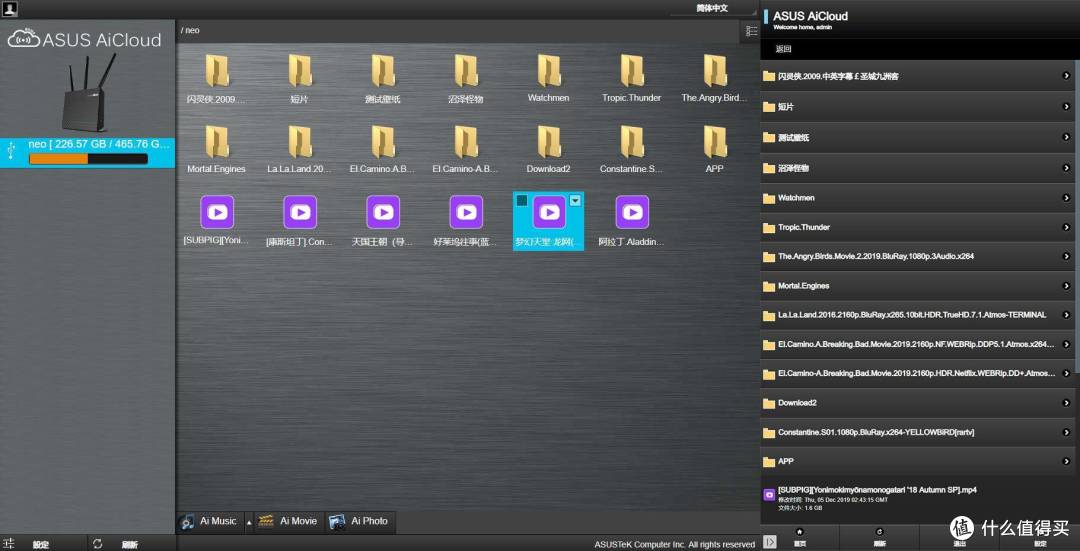Screen dimensions: 1080x551
Task: Open the 沼泽怪物 folder icon in grid
Action: pos(466,70)
